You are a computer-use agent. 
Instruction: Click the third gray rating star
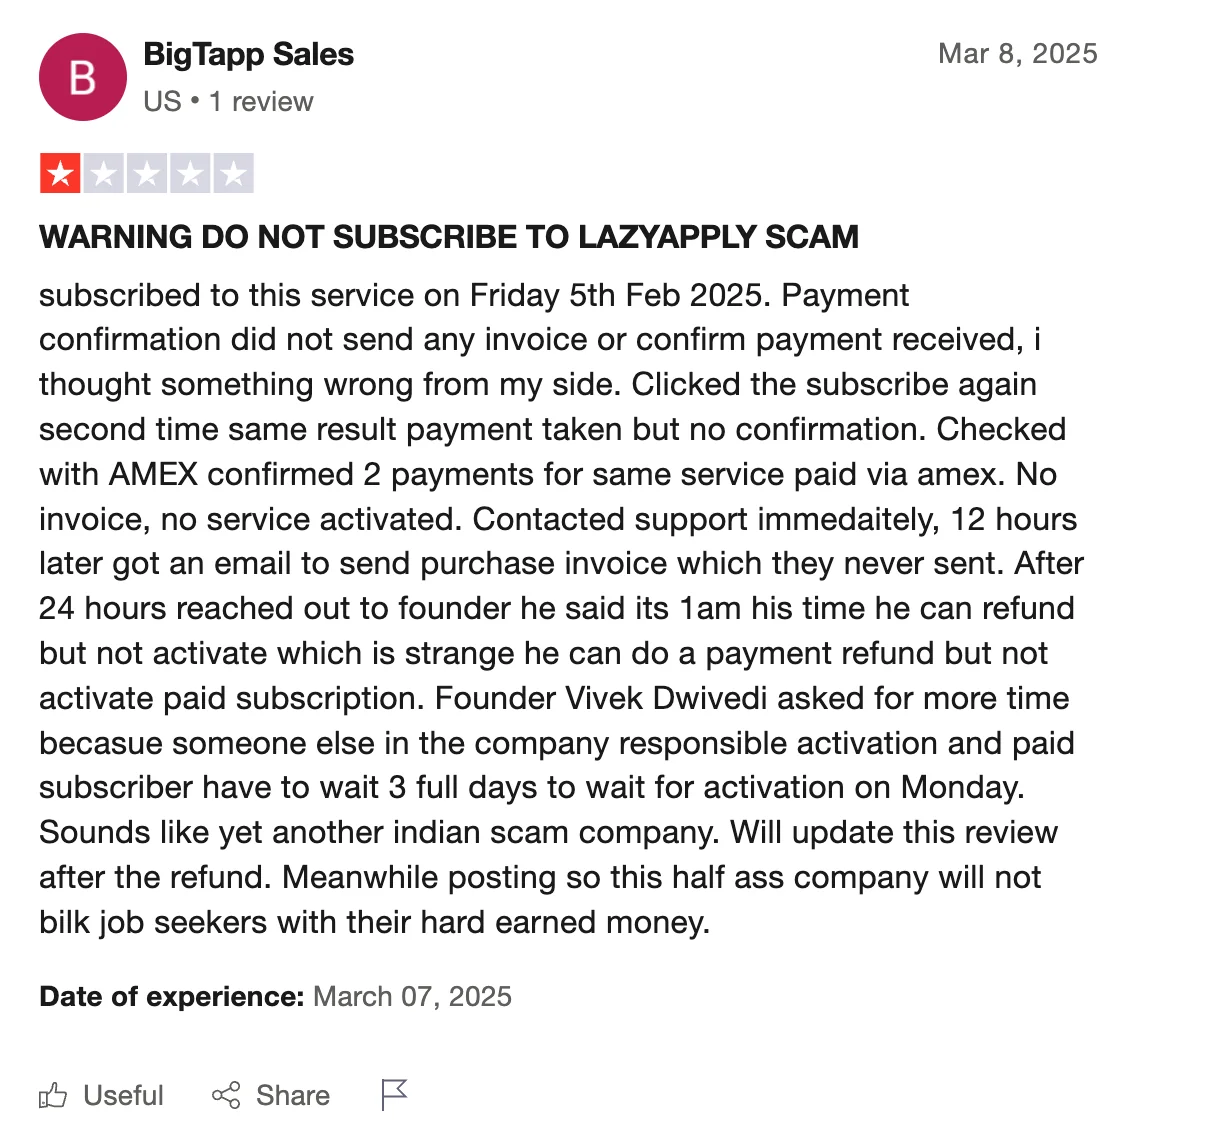point(147,174)
